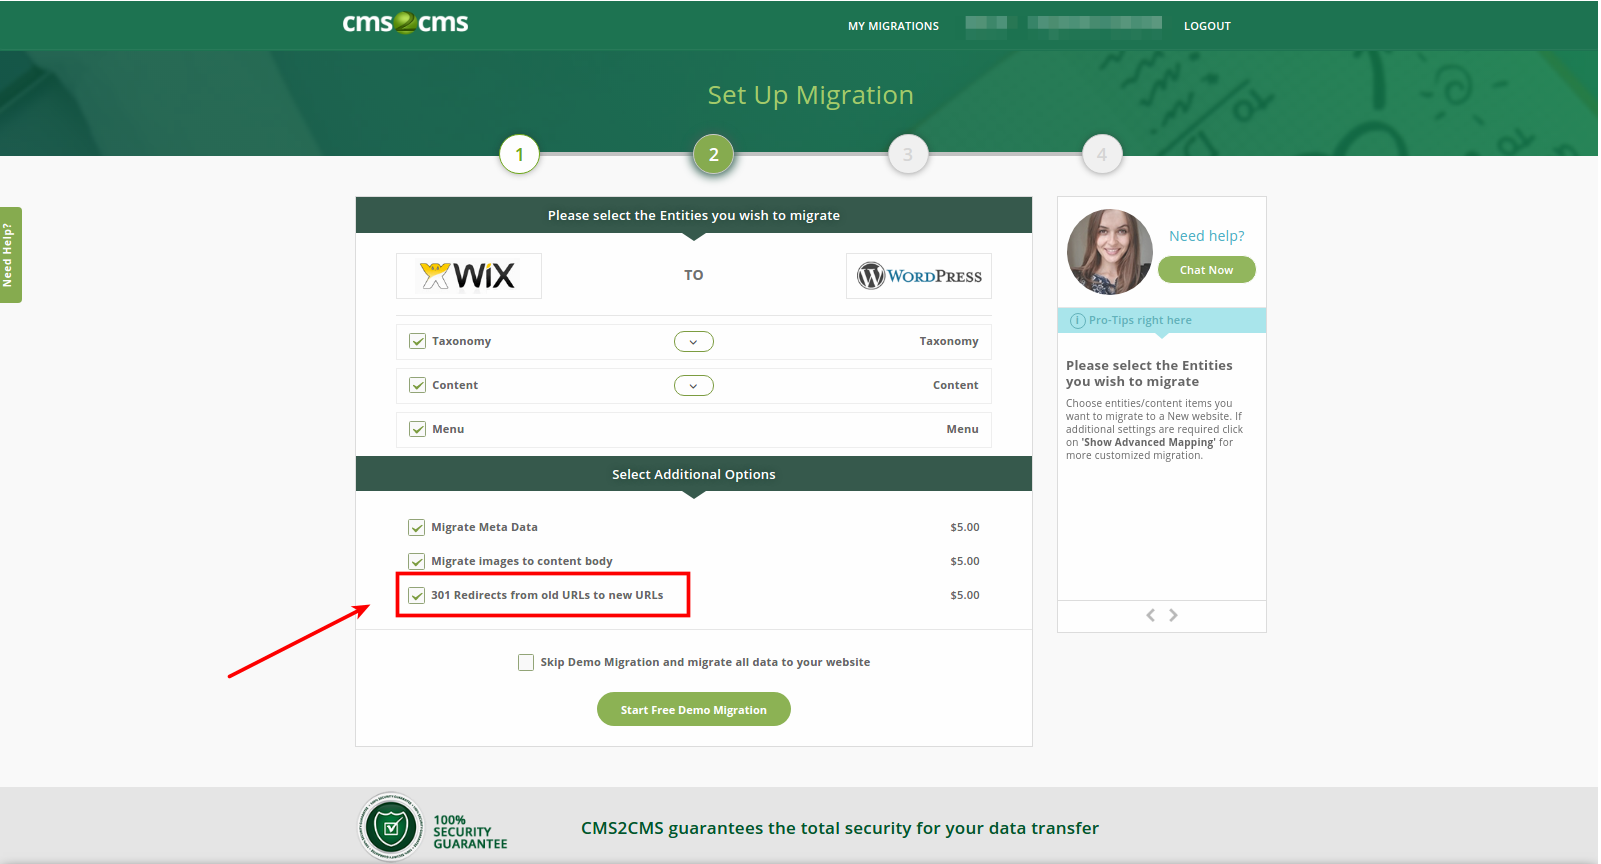Enable Skip Demo Migration checkbox
This screenshot has width=1601, height=864.
[x=526, y=662]
